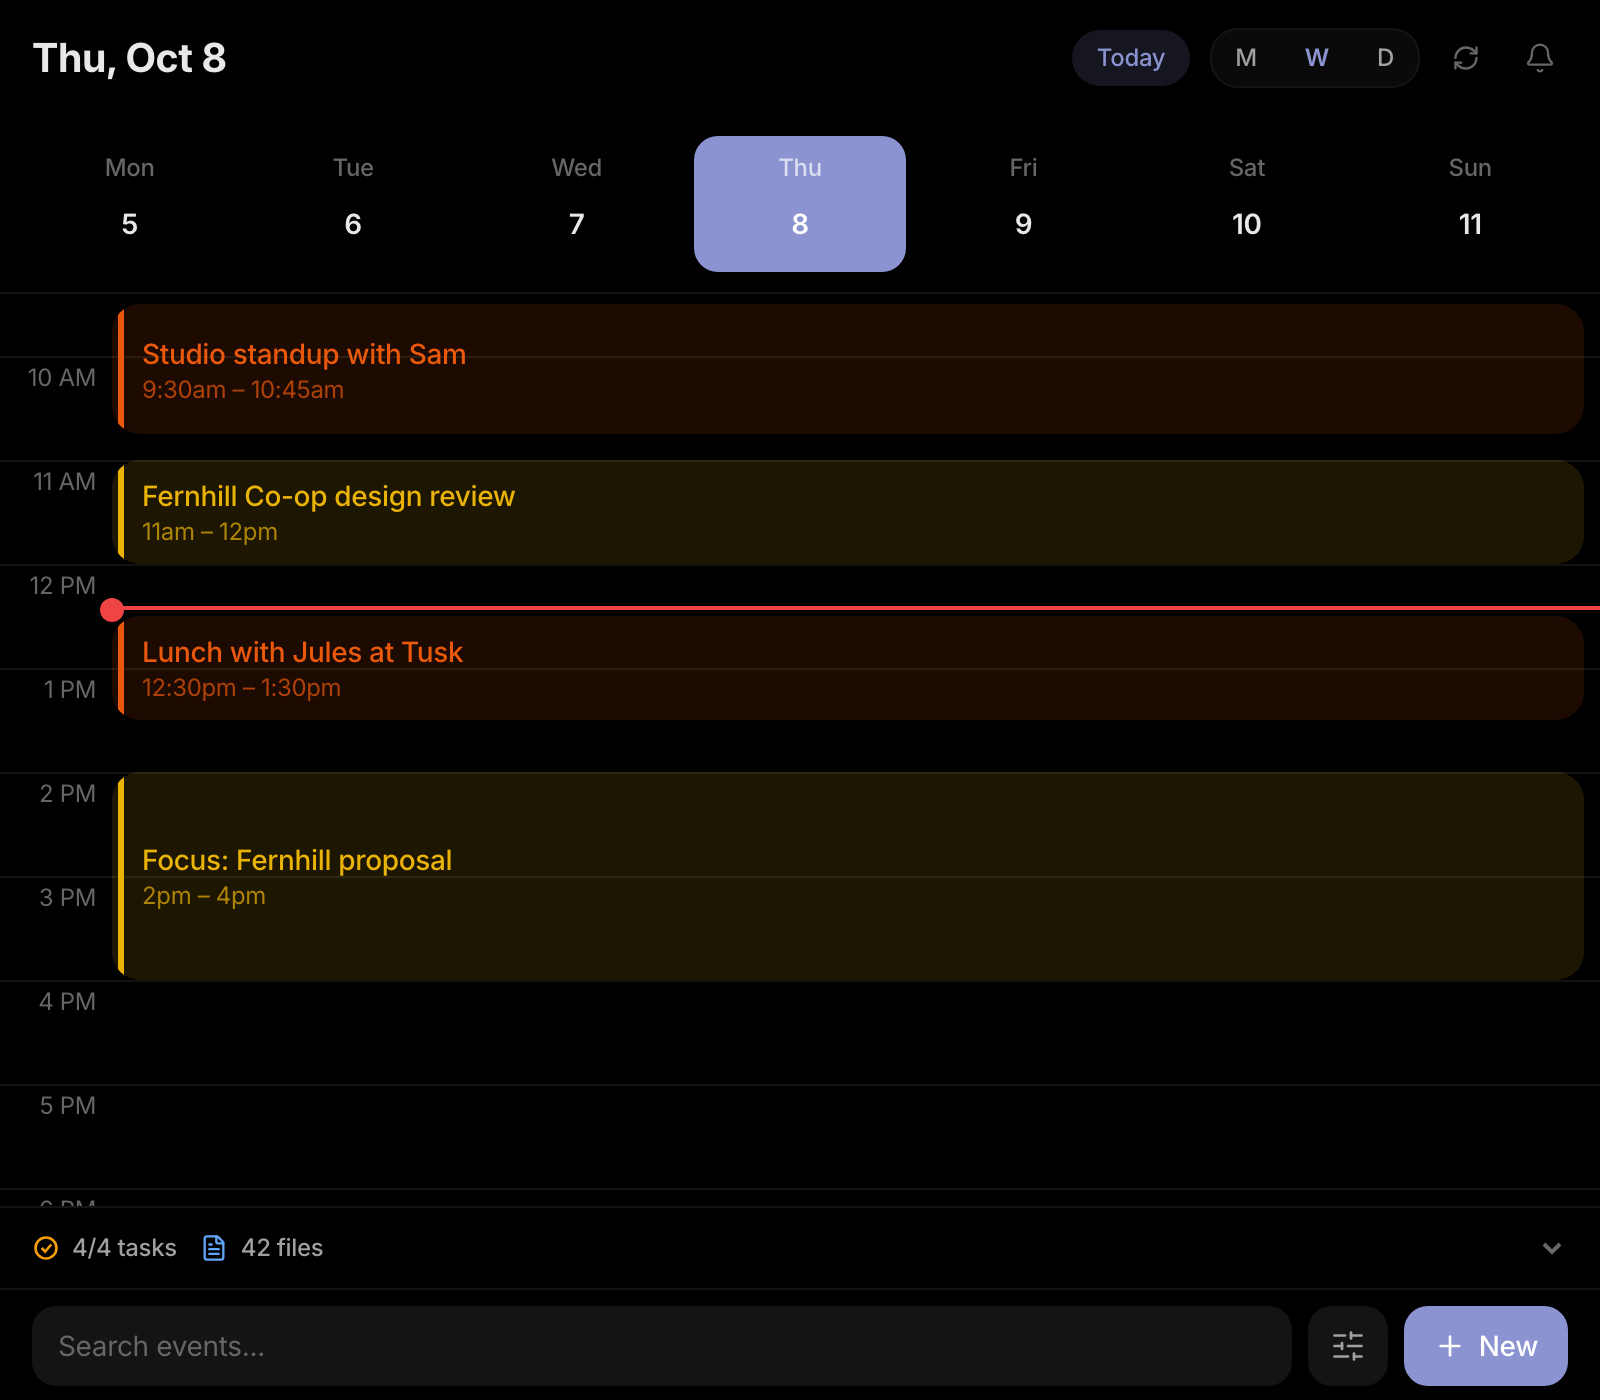The image size is (1600, 1400).
Task: Click the 11am – 12pm time text
Action: pyautogui.click(x=210, y=532)
